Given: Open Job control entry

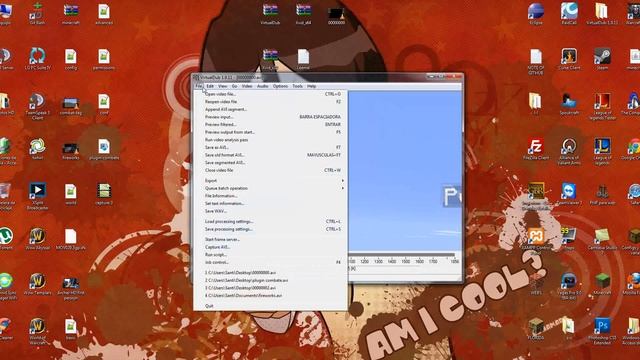Looking at the screenshot, I should pyautogui.click(x=270, y=262).
